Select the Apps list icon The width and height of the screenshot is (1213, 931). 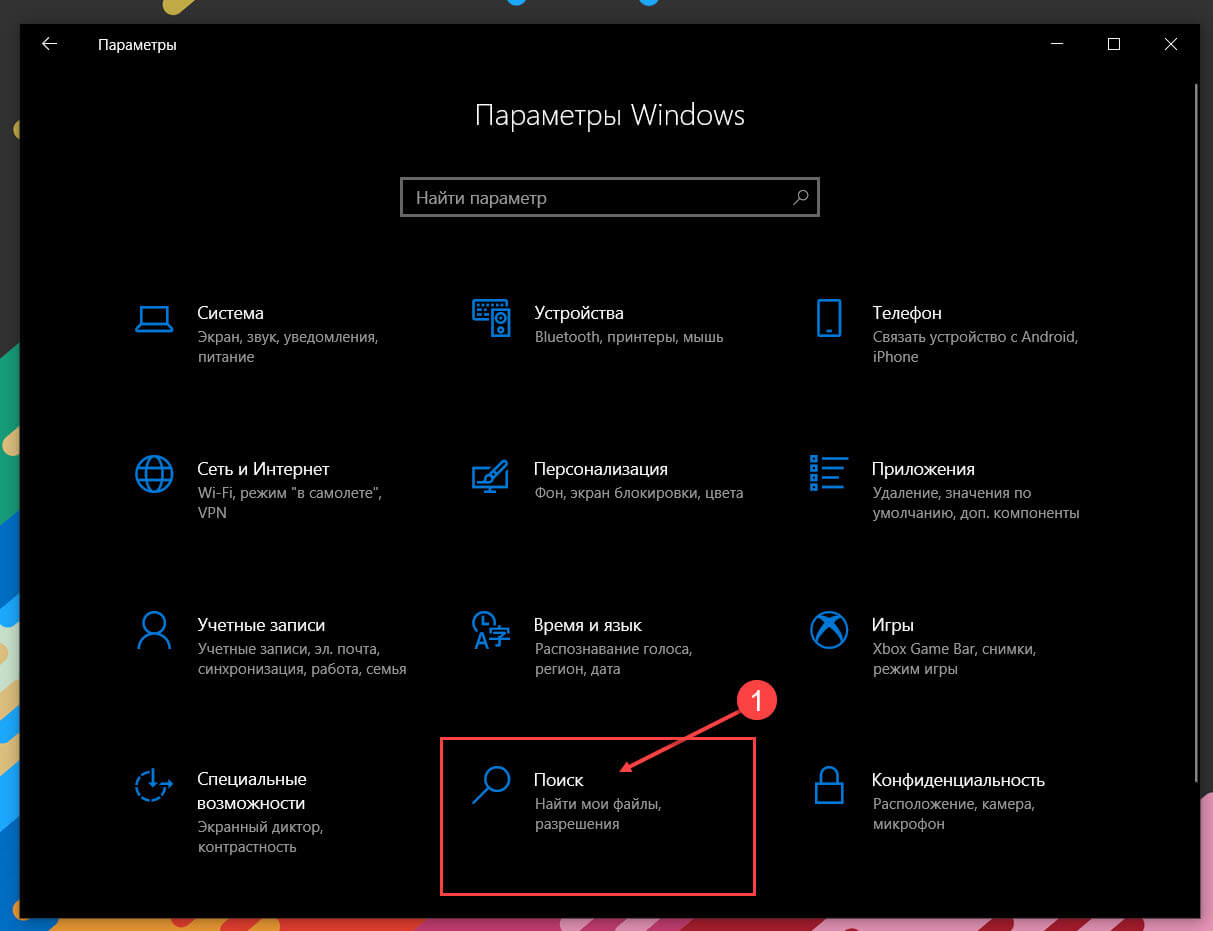click(x=828, y=473)
